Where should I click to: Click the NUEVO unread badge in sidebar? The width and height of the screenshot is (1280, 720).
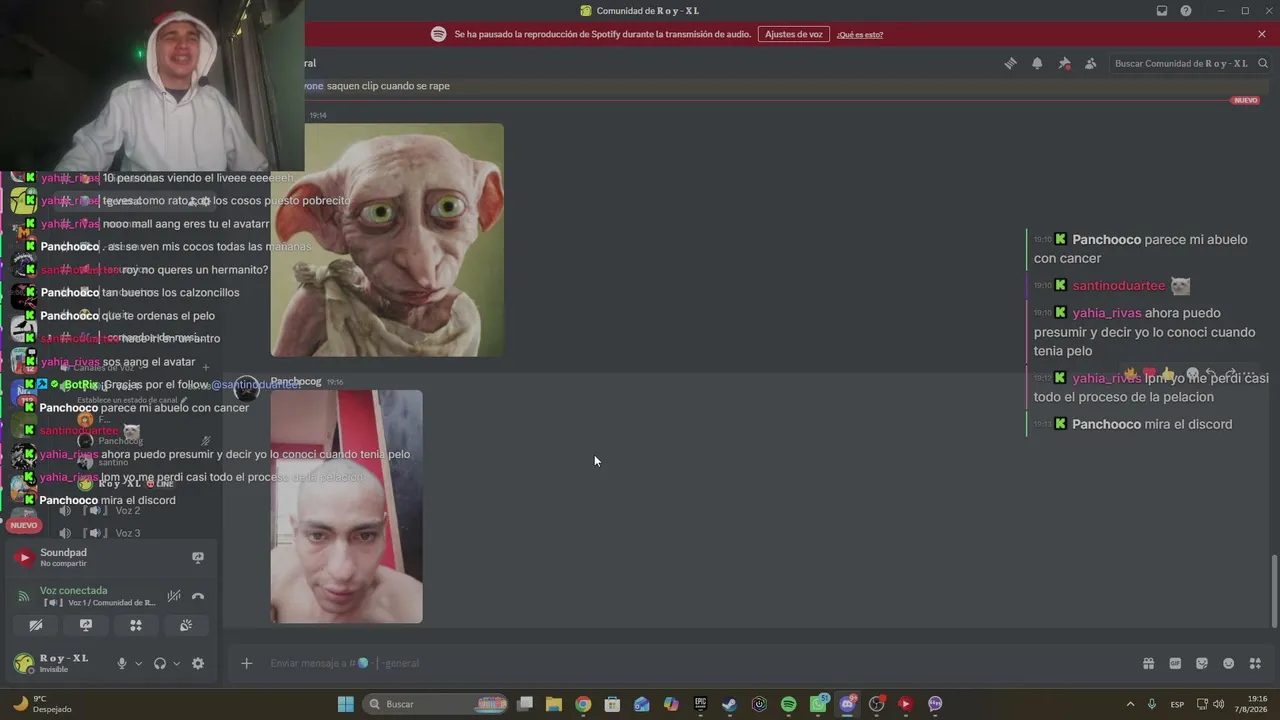pos(24,525)
